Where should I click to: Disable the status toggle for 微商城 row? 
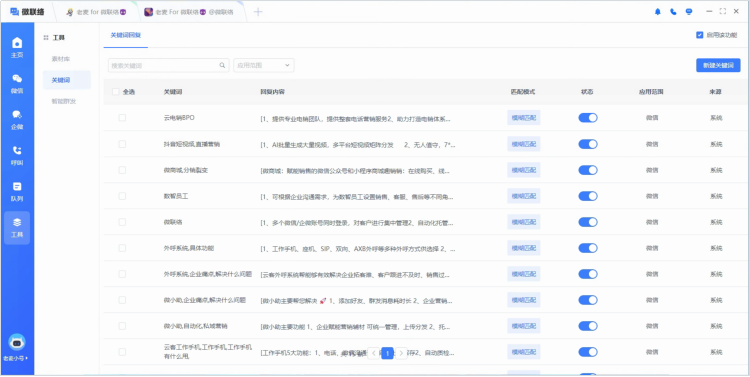coord(588,170)
